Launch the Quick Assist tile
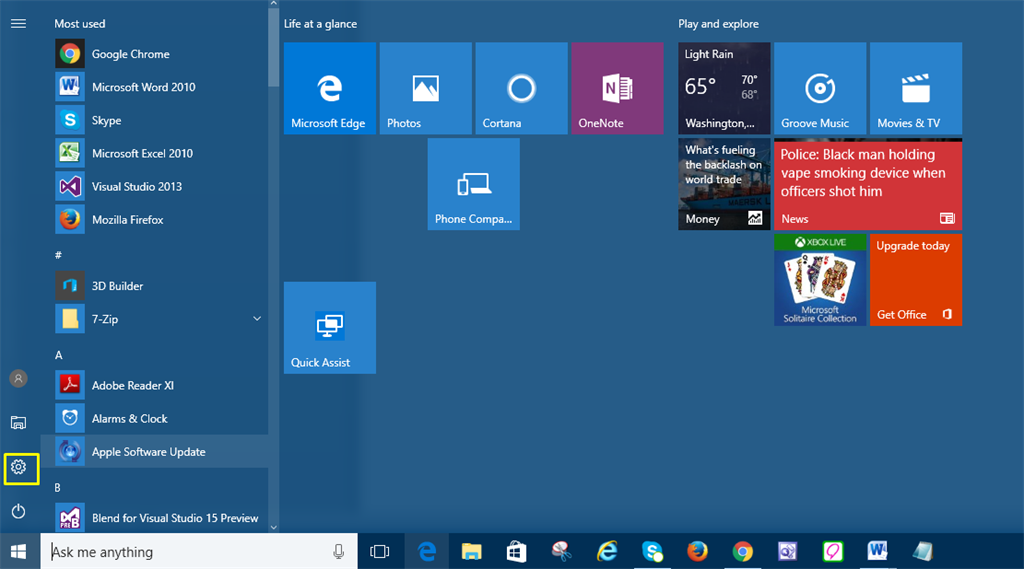The image size is (1024, 569). 329,328
